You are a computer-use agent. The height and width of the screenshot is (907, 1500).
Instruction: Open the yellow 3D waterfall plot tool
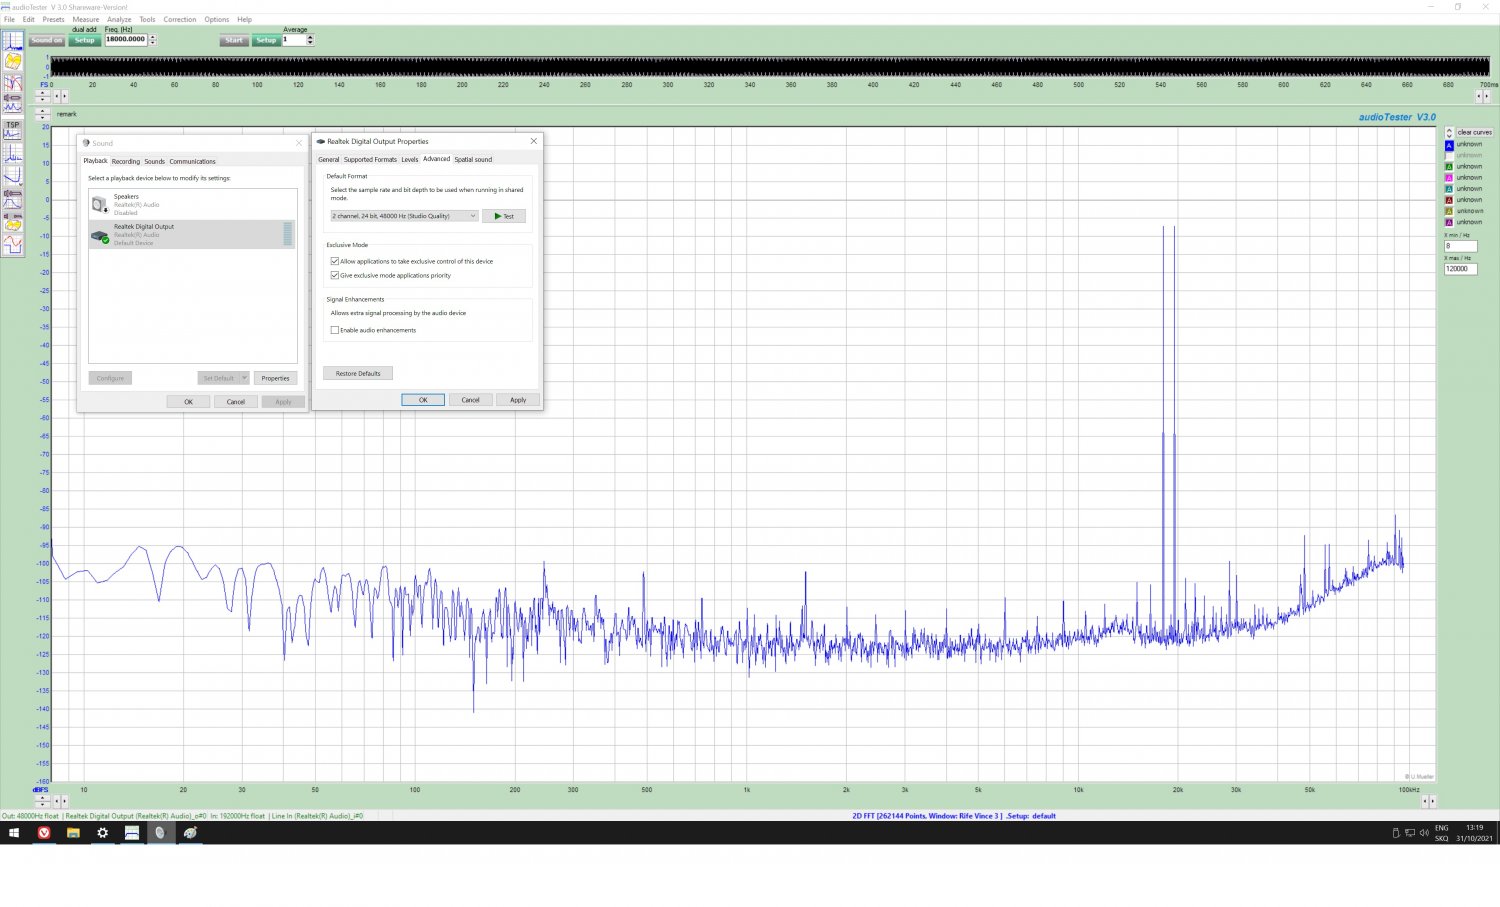point(13,62)
